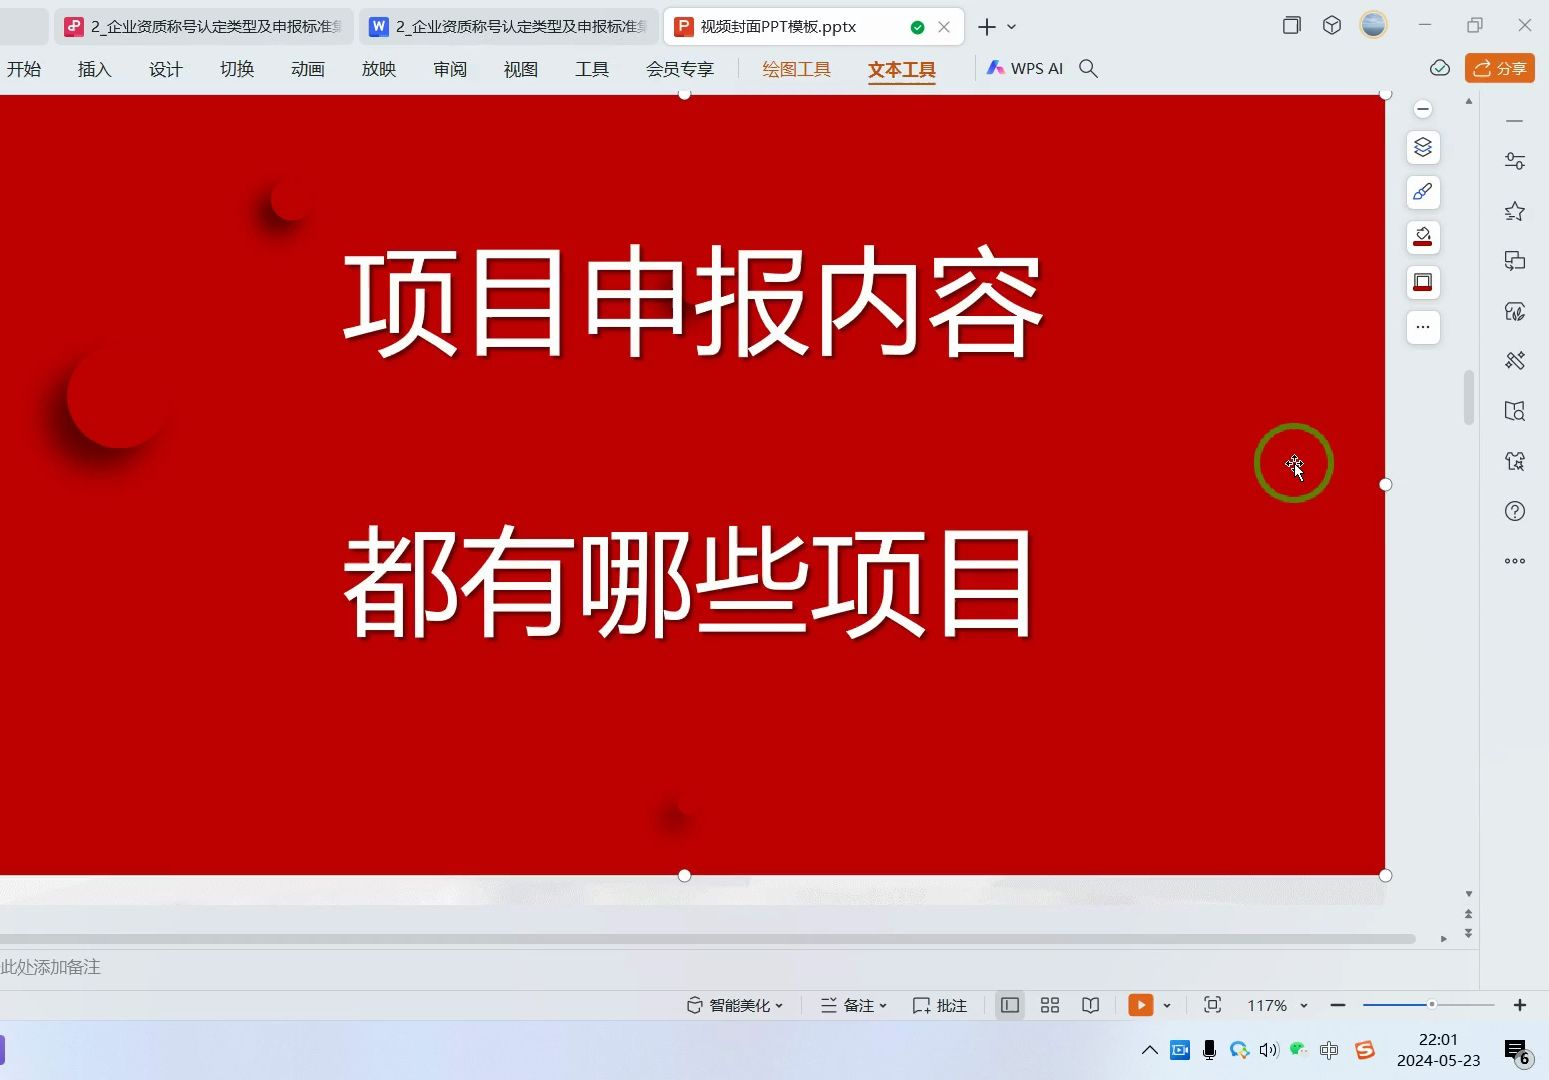Image resolution: width=1549 pixels, height=1080 pixels.
Task: Switch to normal view
Action: point(1010,1005)
